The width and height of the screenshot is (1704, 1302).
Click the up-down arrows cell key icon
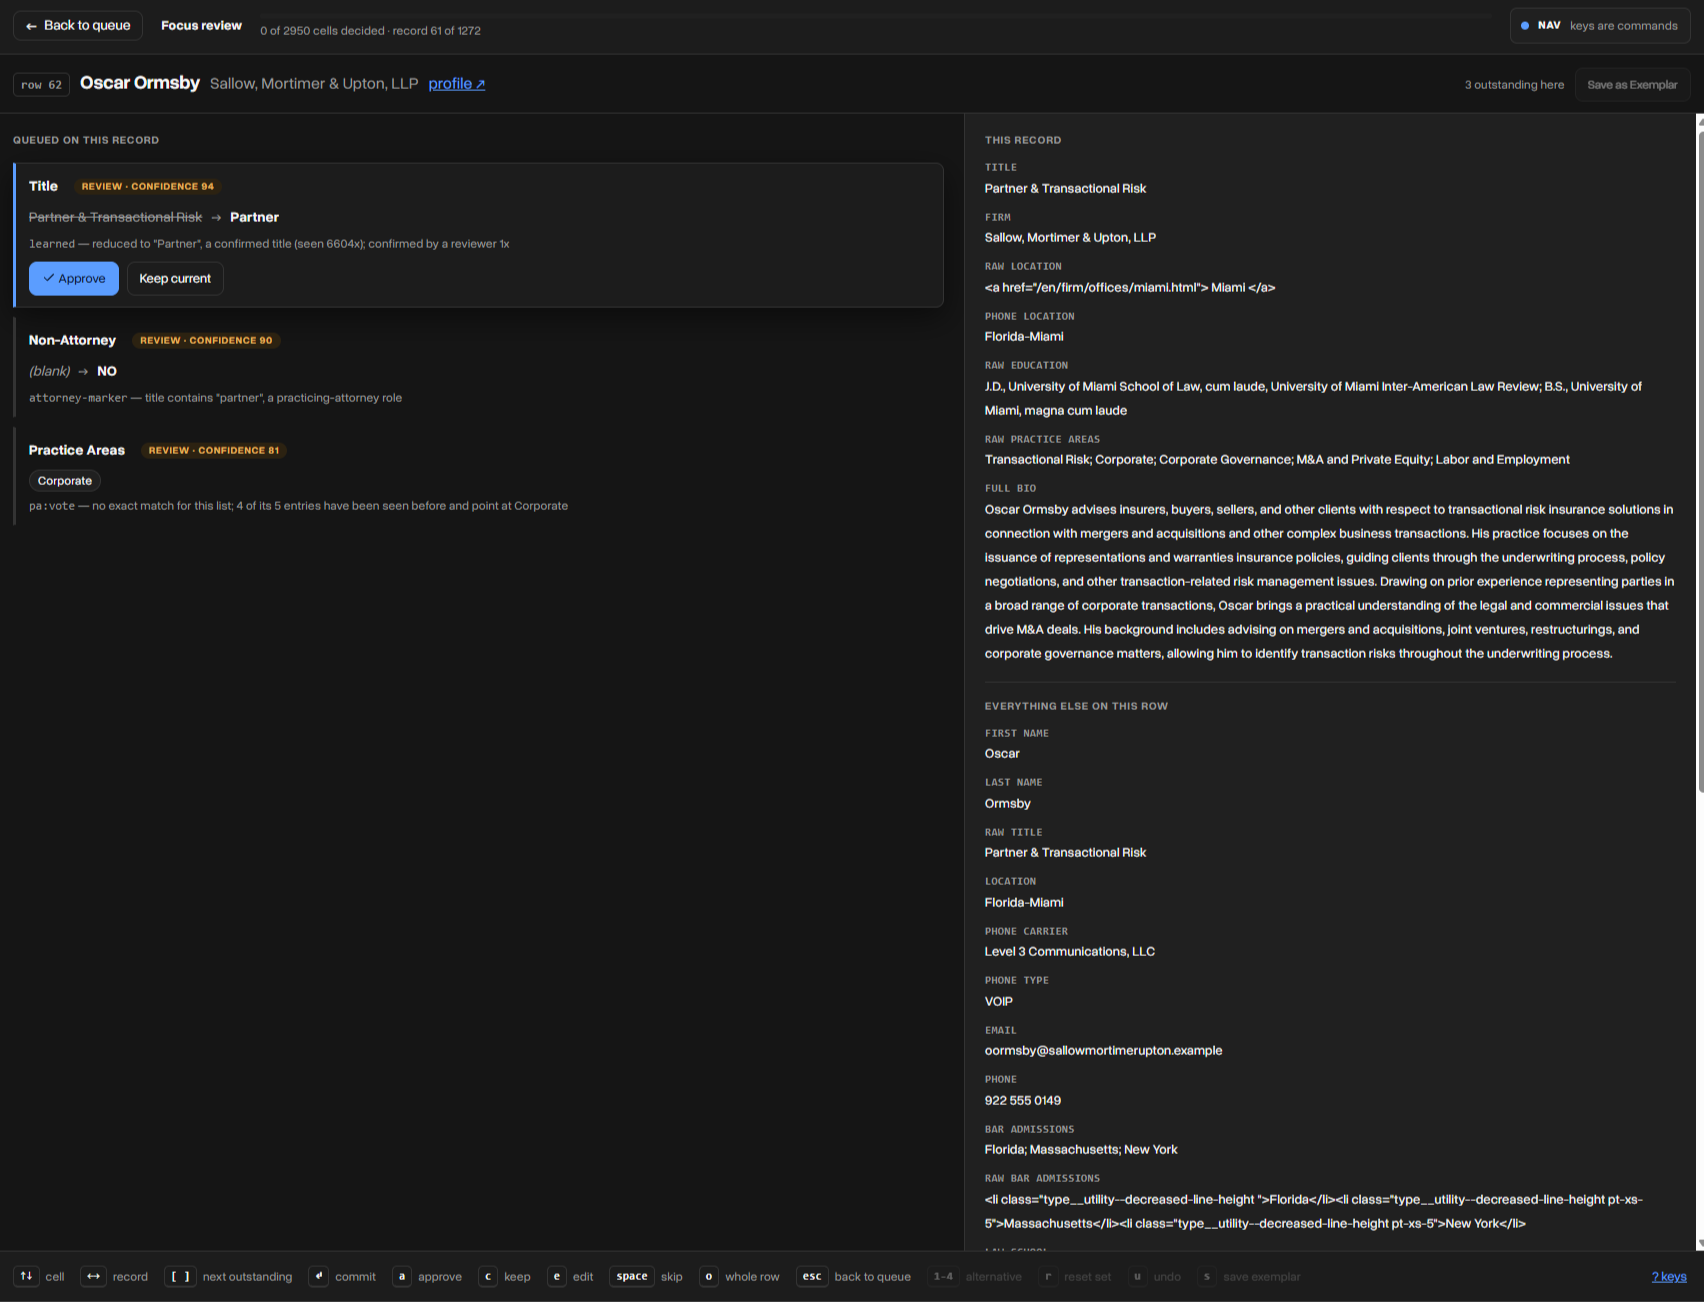click(x=26, y=1277)
